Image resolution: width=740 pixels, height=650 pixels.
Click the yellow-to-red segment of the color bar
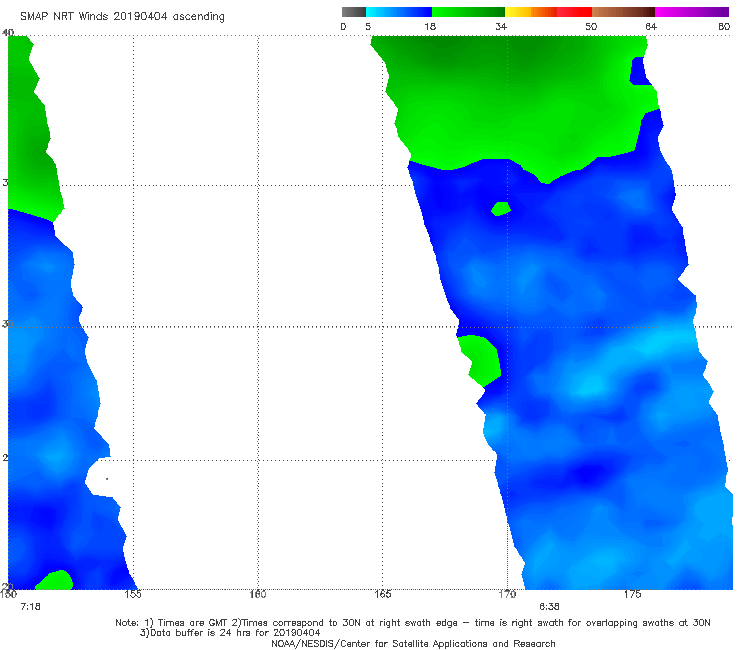tap(548, 12)
